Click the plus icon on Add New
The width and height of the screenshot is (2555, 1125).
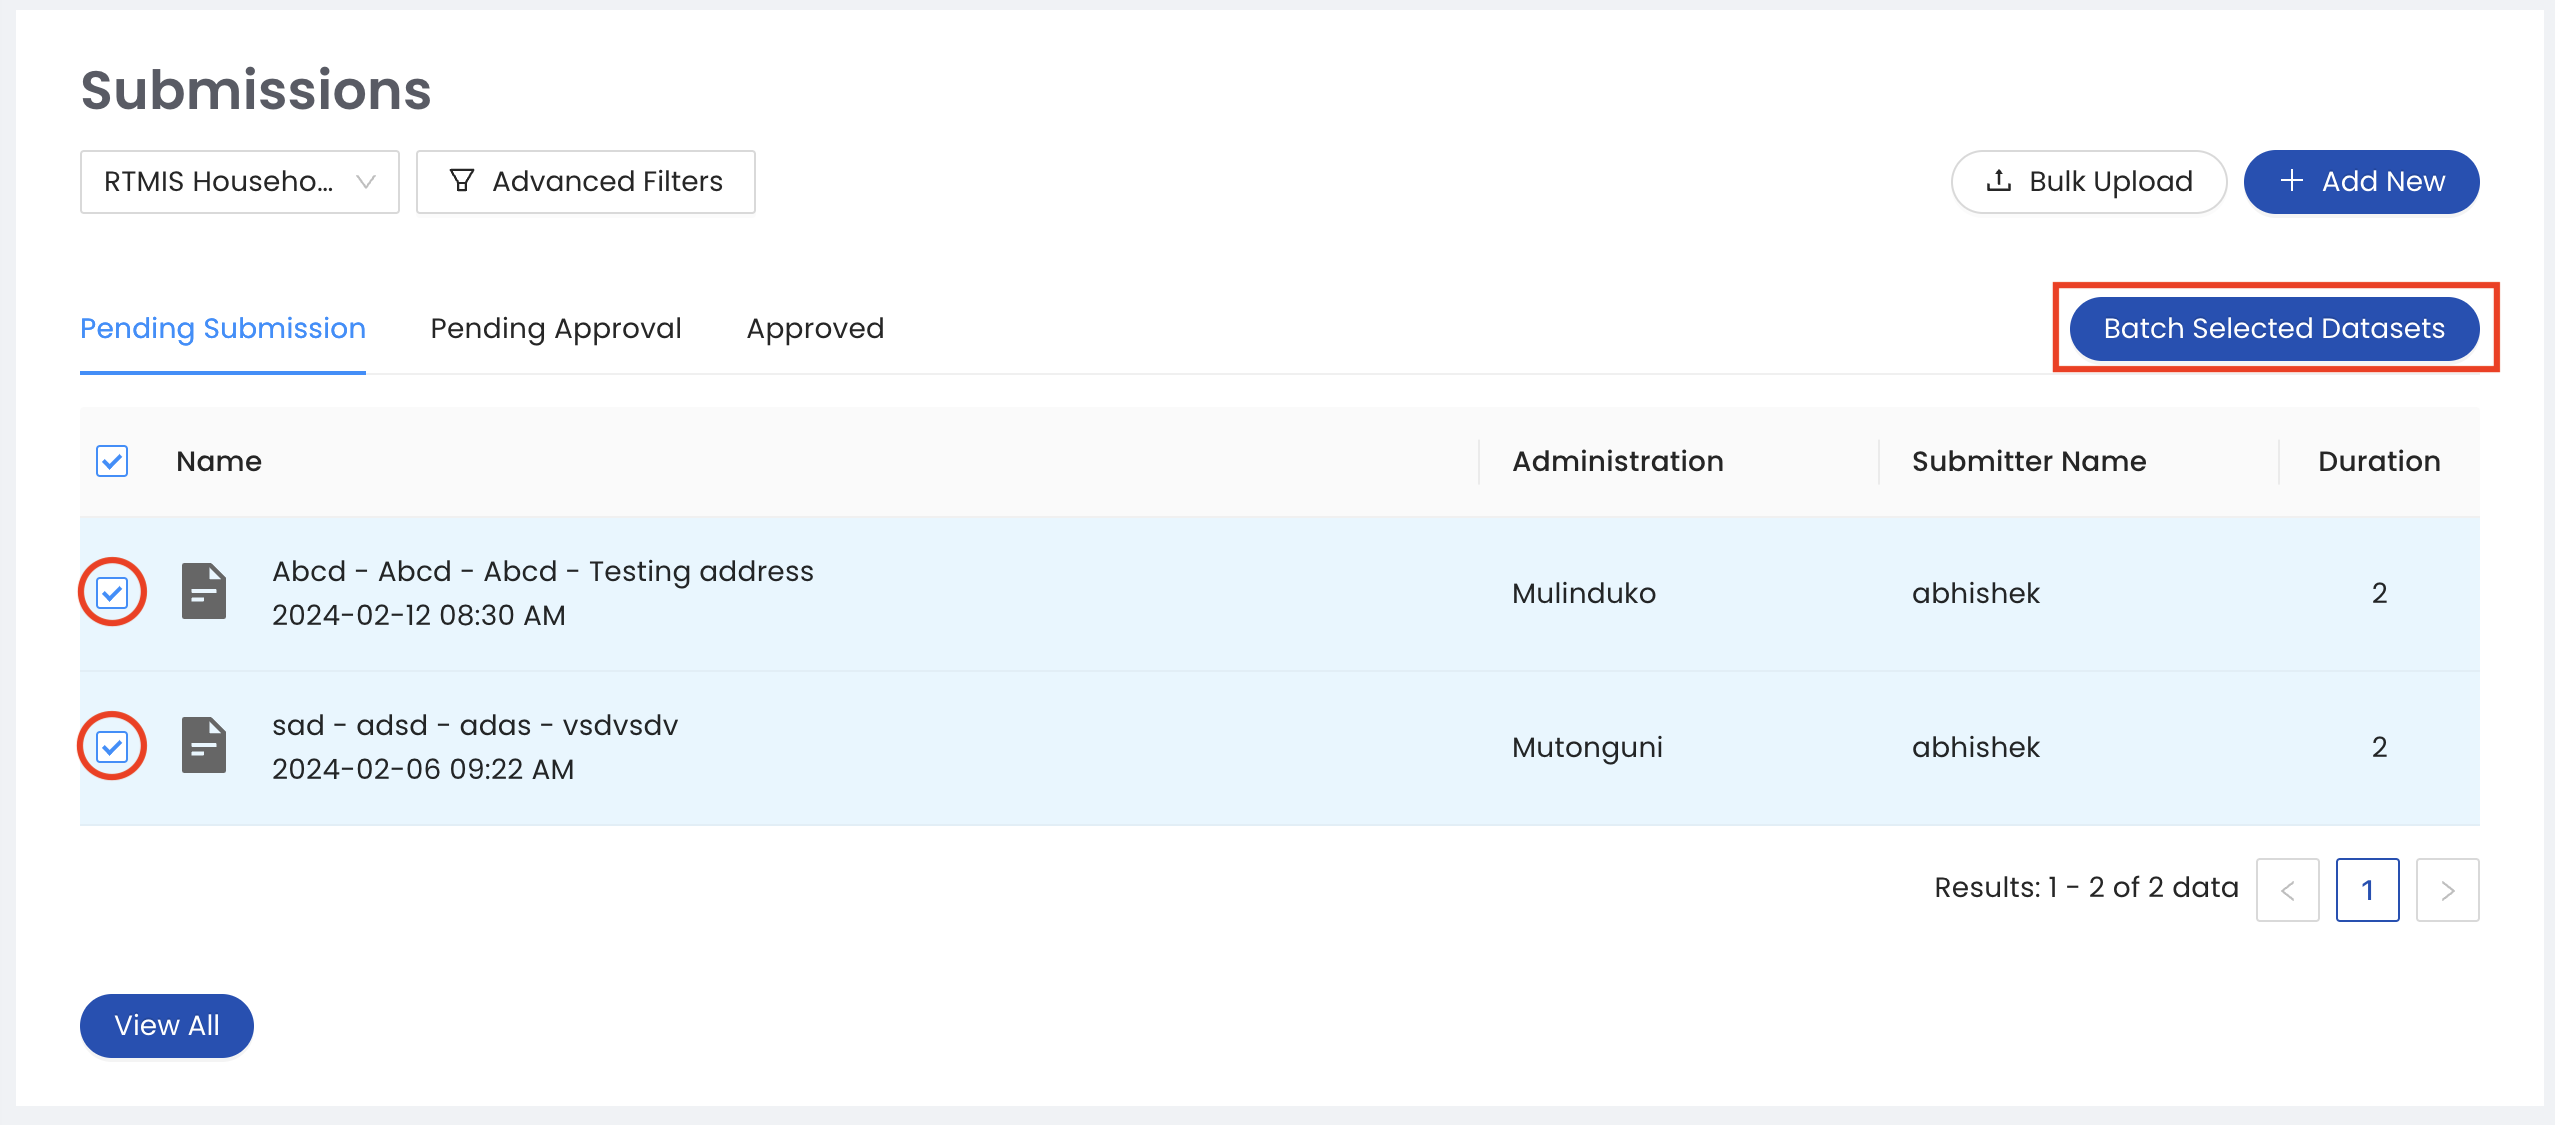tap(2293, 181)
